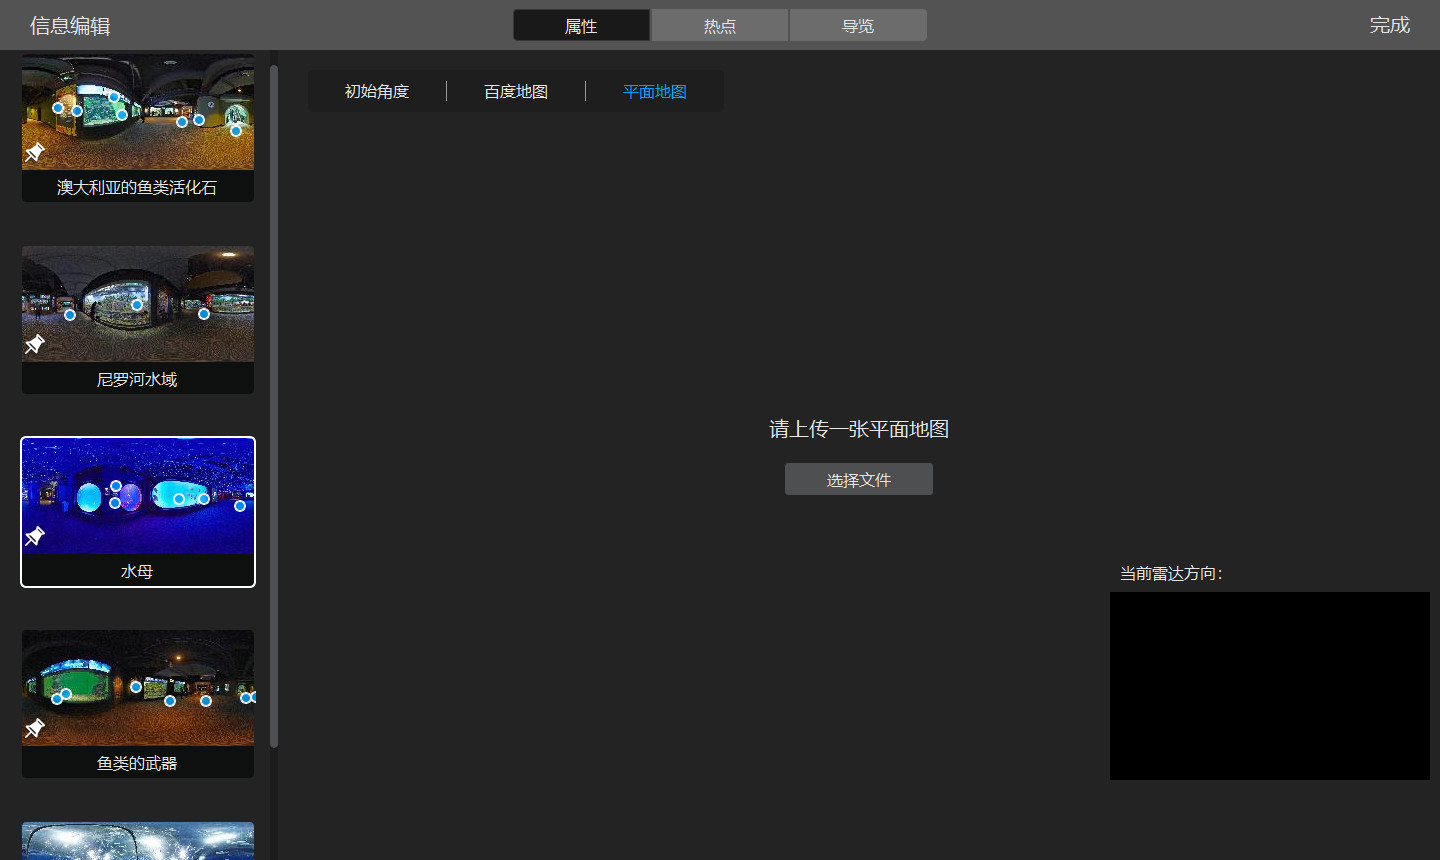Switch to the 热点 tab
Screen dimensions: 1440x860
coord(720,26)
